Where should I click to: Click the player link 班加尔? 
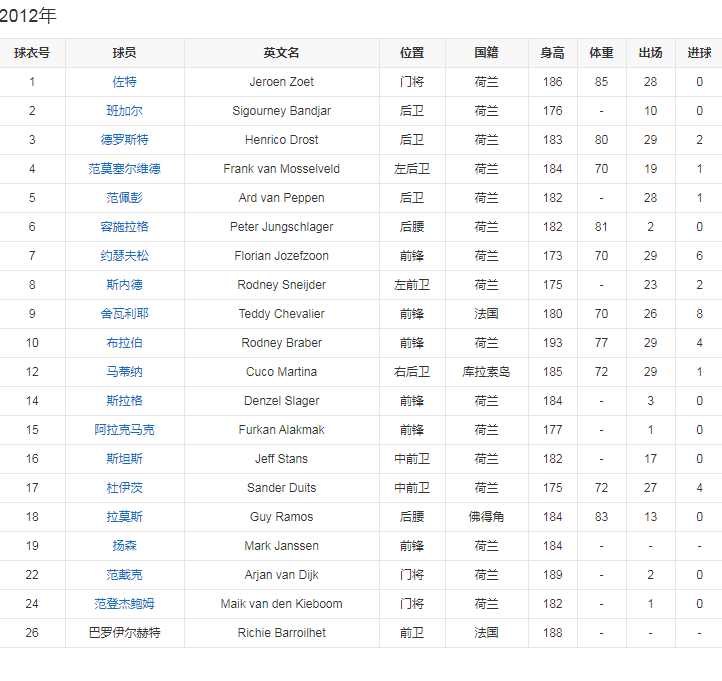125,111
